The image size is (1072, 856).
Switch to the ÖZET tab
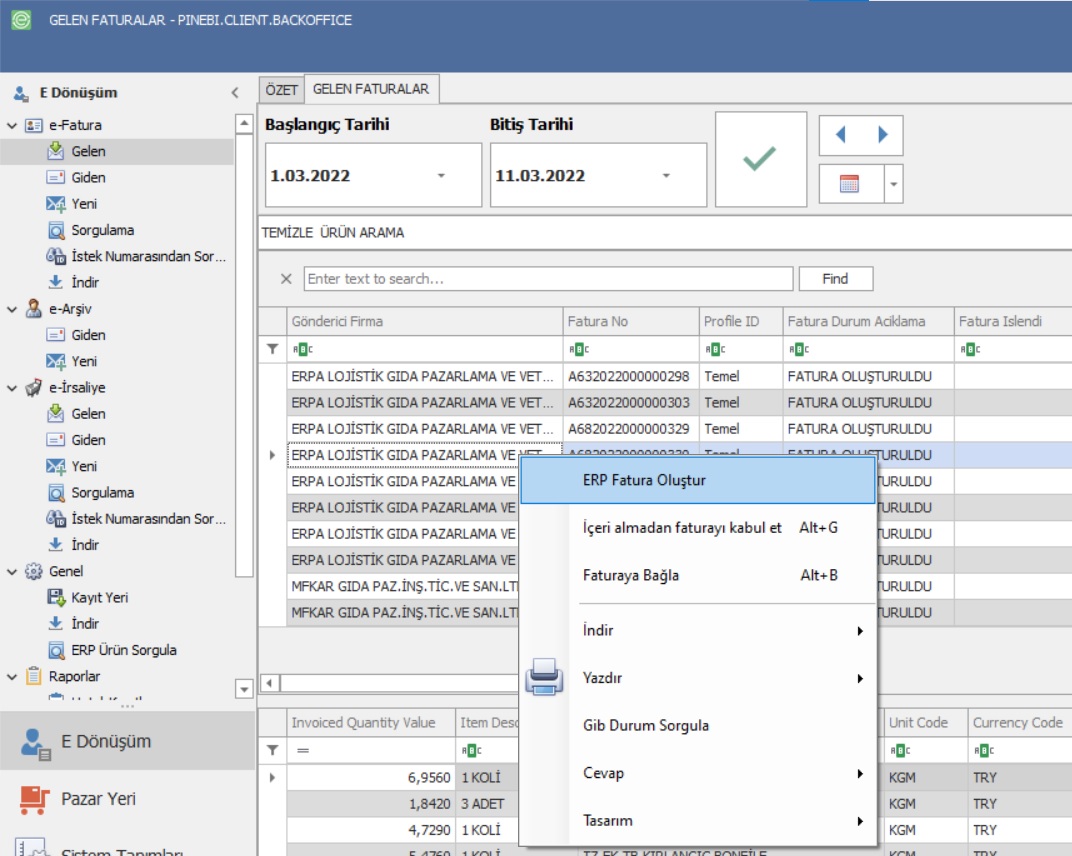click(281, 89)
